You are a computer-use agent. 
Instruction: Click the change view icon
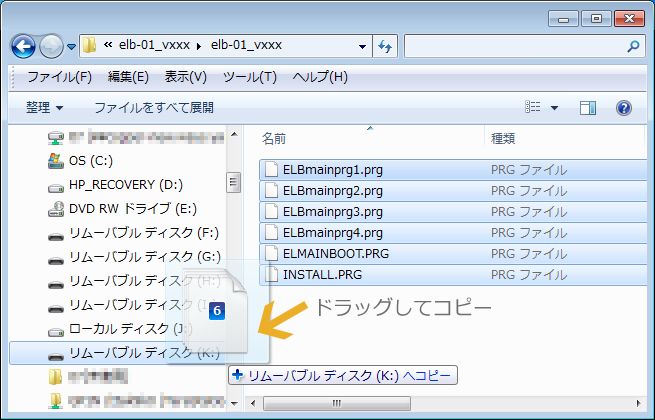coord(534,107)
